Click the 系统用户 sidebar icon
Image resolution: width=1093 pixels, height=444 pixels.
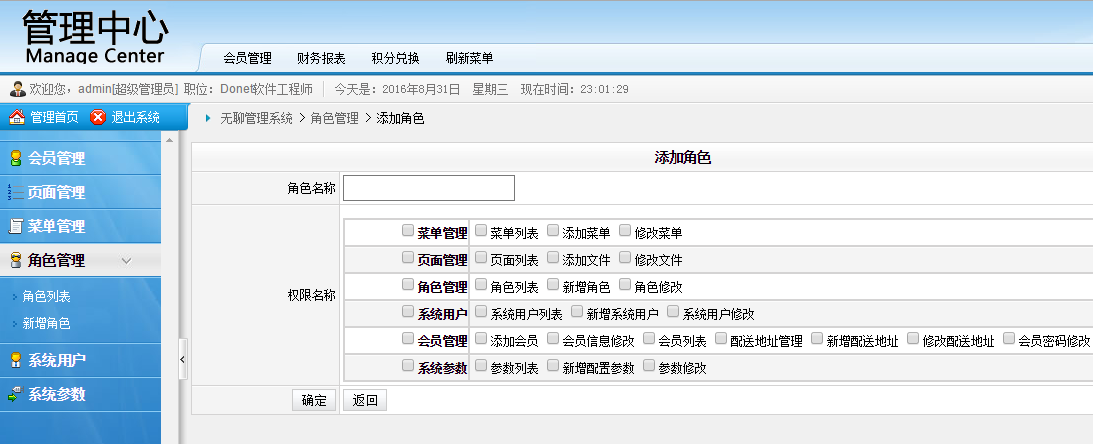15,360
